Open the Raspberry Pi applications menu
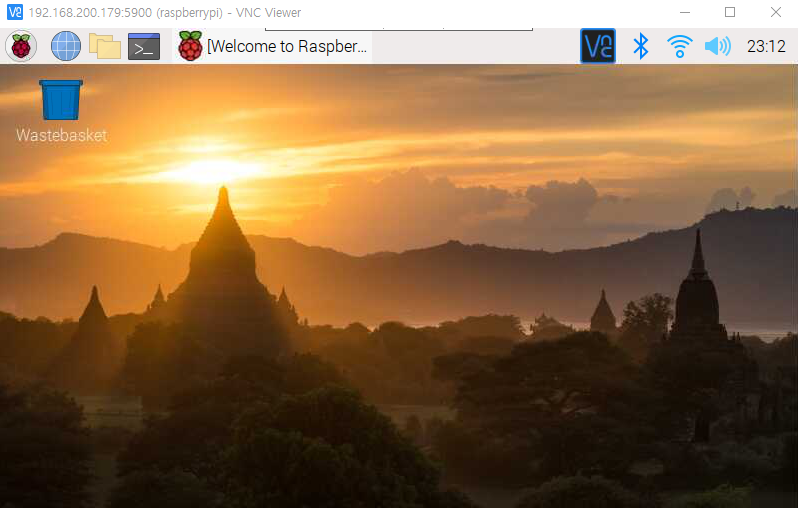This screenshot has height=508, width=798. 21,46
